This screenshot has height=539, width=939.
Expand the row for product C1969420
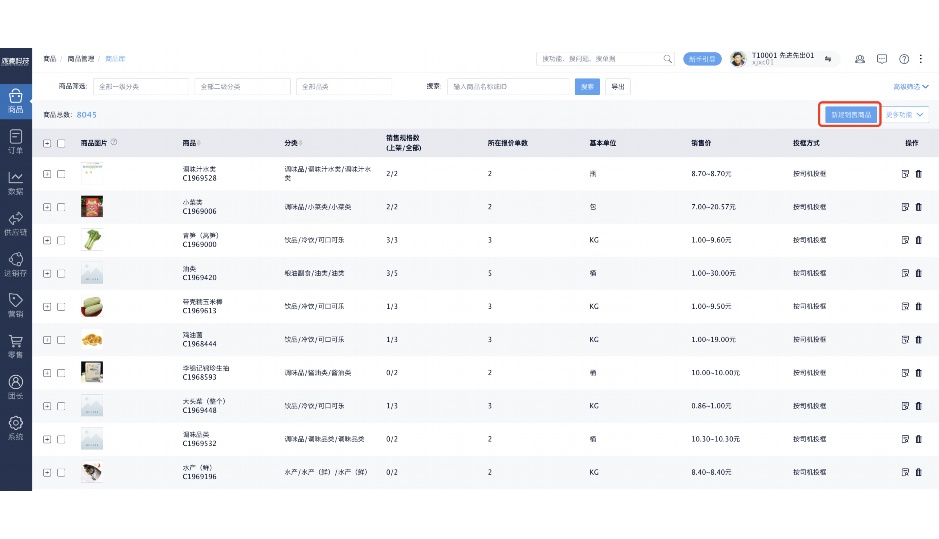tap(47, 273)
